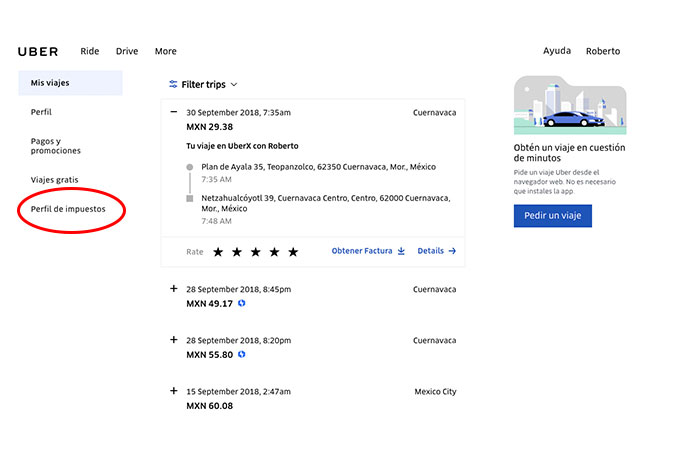Screen dimensions: 680x471
Task: Open the Ride menu item
Action: click(90, 51)
